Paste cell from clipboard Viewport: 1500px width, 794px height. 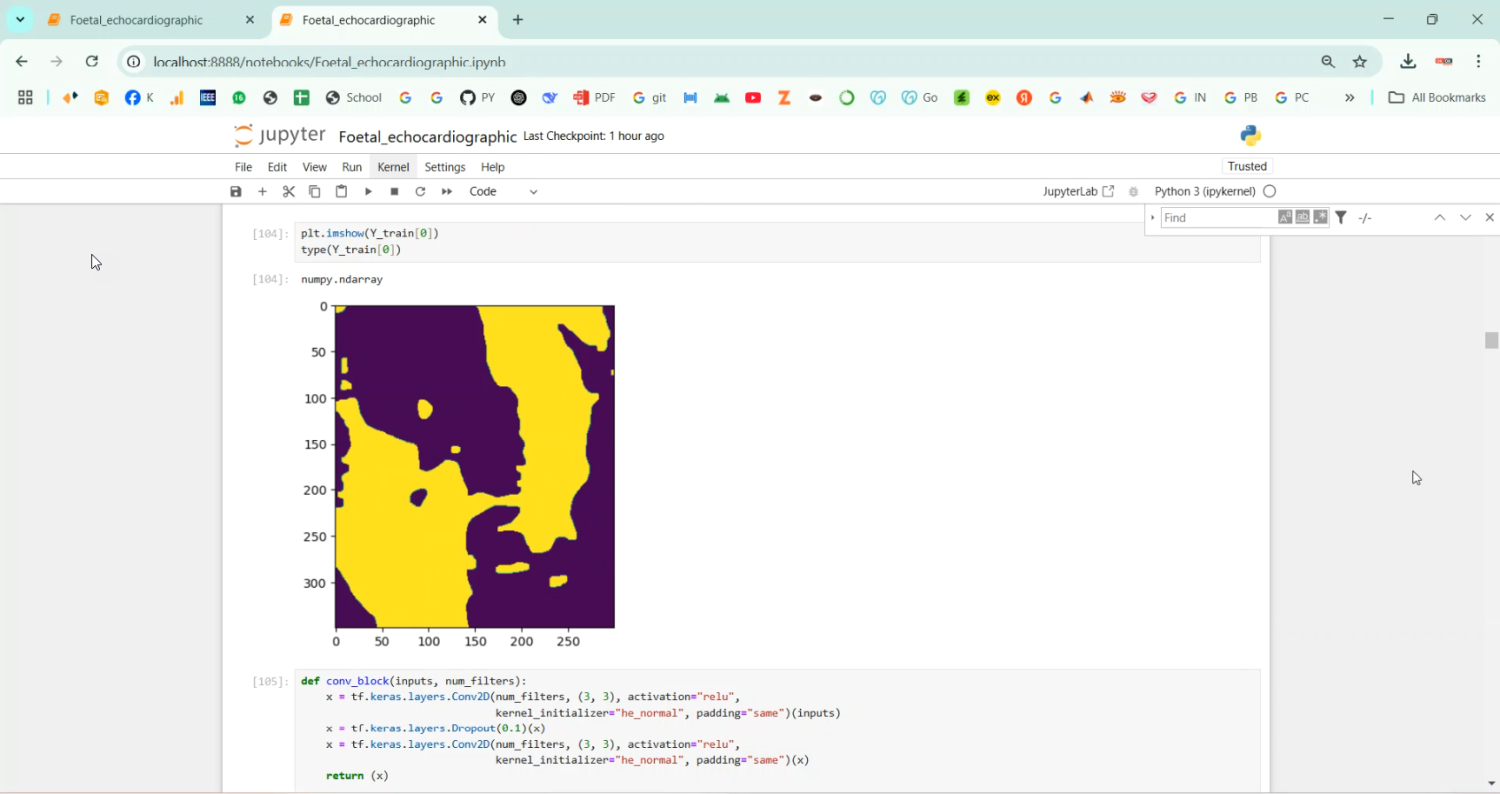pyautogui.click(x=341, y=191)
